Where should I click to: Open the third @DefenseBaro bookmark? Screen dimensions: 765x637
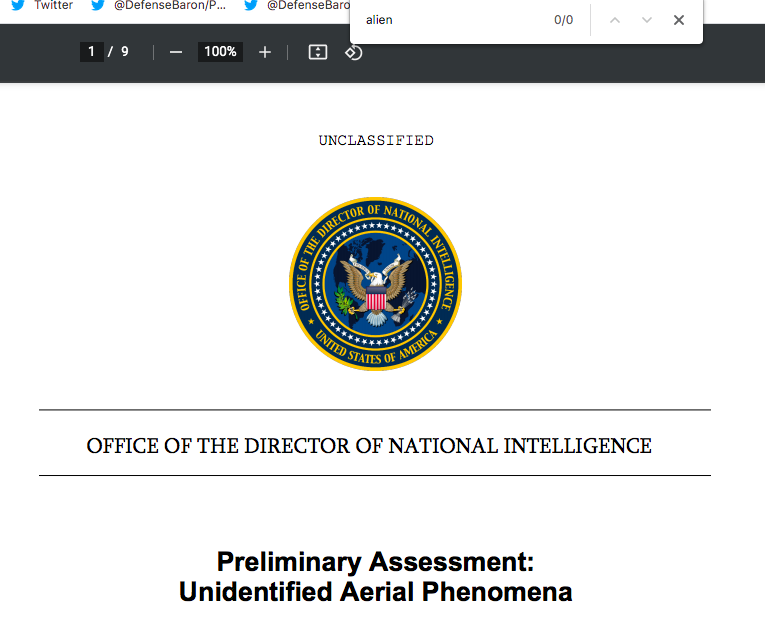[x=298, y=5]
